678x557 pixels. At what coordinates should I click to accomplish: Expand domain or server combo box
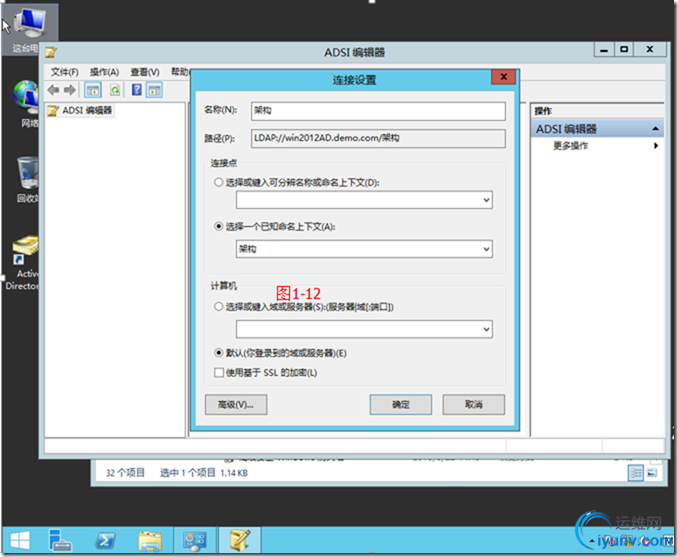pos(486,330)
